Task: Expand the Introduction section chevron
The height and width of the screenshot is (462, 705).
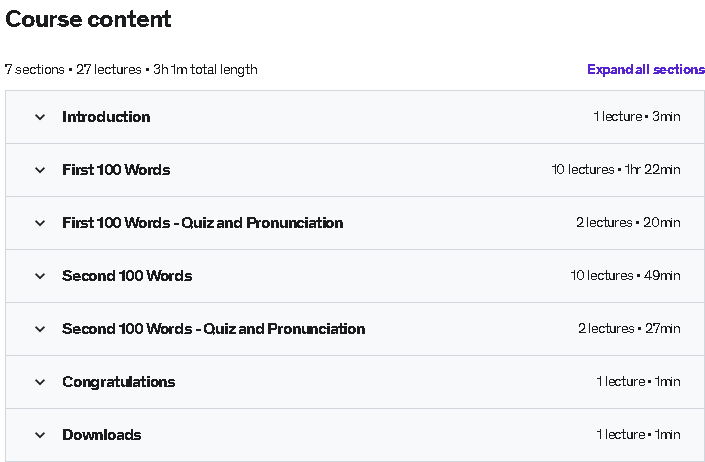Action: click(x=40, y=117)
